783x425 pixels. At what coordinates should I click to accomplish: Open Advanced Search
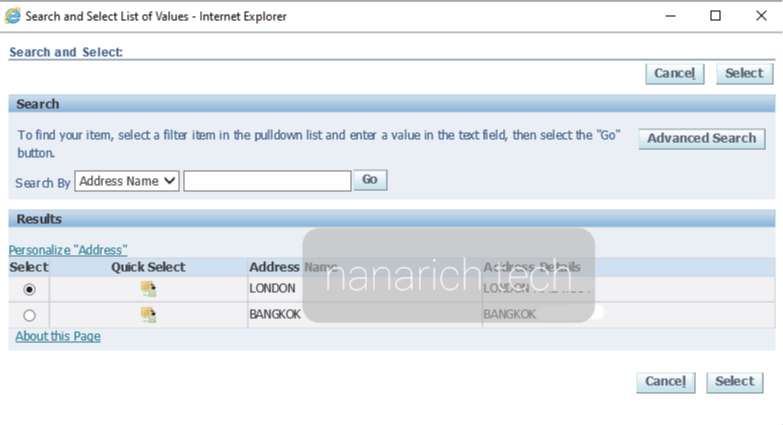point(701,139)
